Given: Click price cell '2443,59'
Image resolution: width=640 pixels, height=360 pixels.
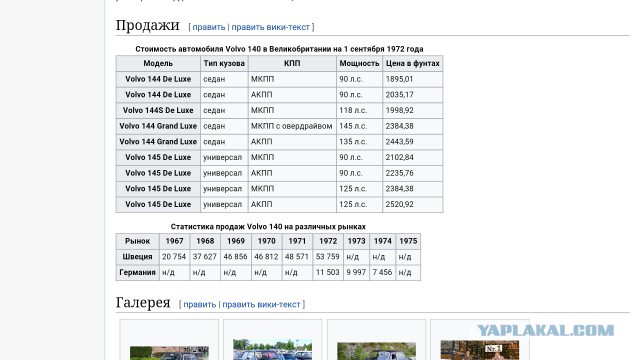Looking at the screenshot, I should click(x=413, y=142).
